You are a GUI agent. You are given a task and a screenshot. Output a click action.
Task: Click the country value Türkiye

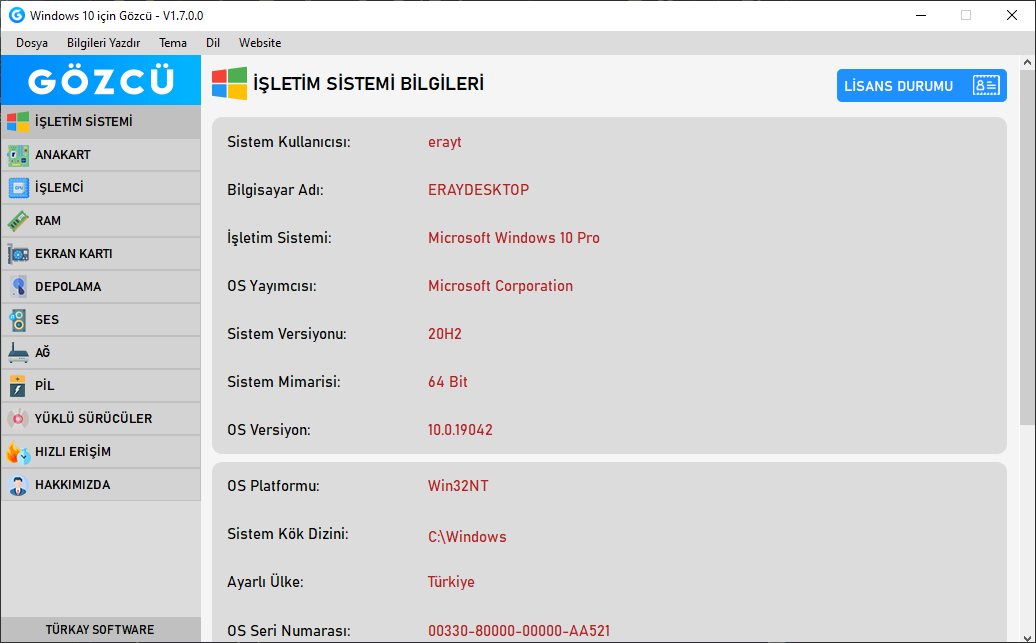(451, 582)
